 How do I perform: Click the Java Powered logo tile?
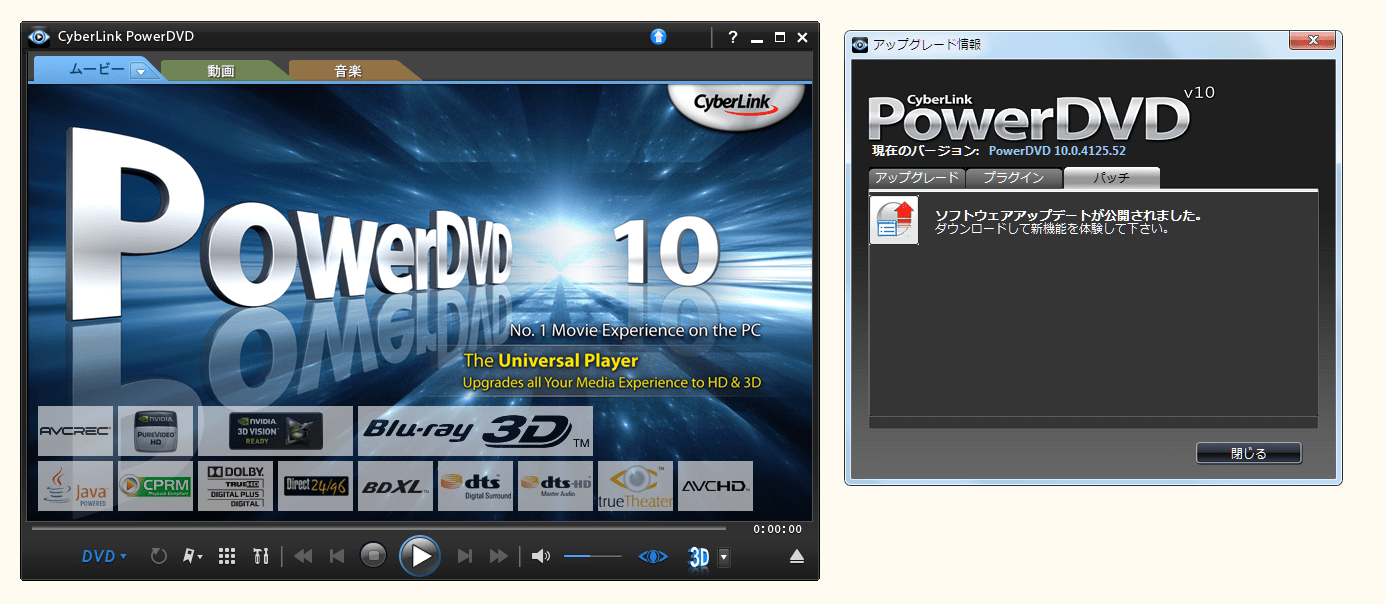[x=75, y=486]
